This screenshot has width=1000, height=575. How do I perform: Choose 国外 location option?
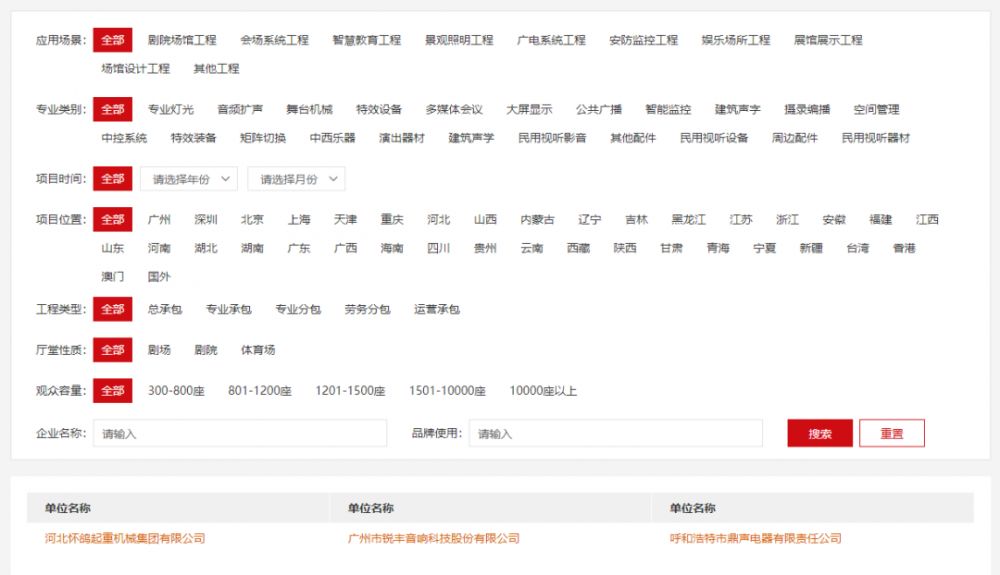pyautogui.click(x=159, y=276)
